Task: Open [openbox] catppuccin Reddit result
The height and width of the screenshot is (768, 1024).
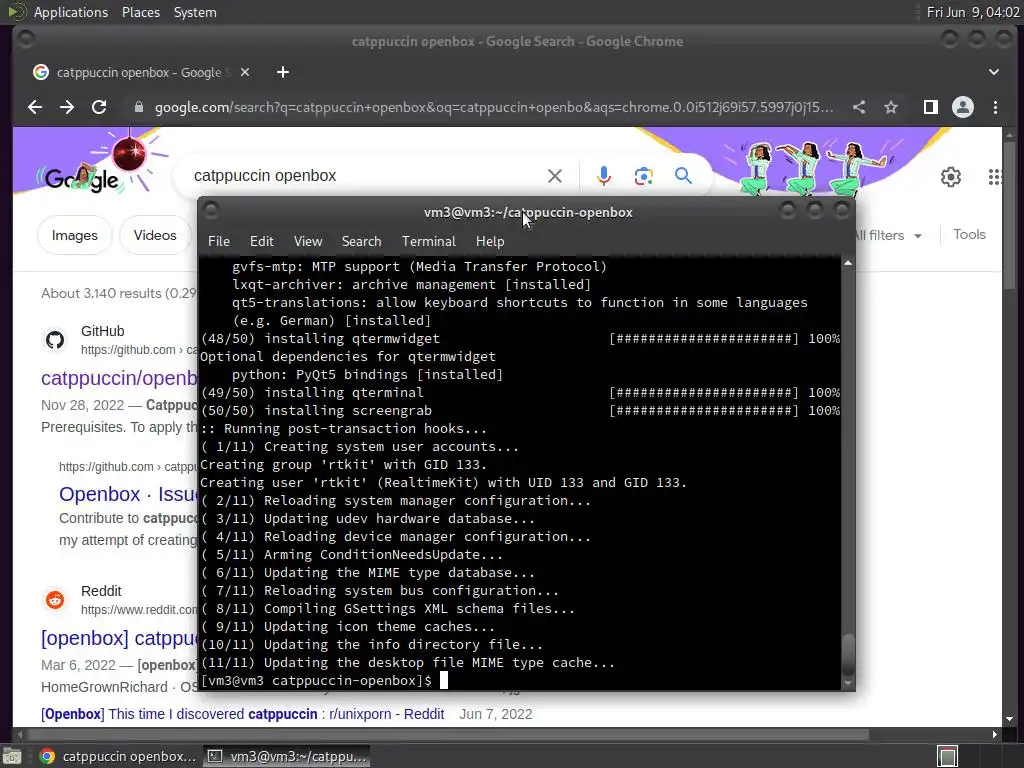Action: pos(119,638)
